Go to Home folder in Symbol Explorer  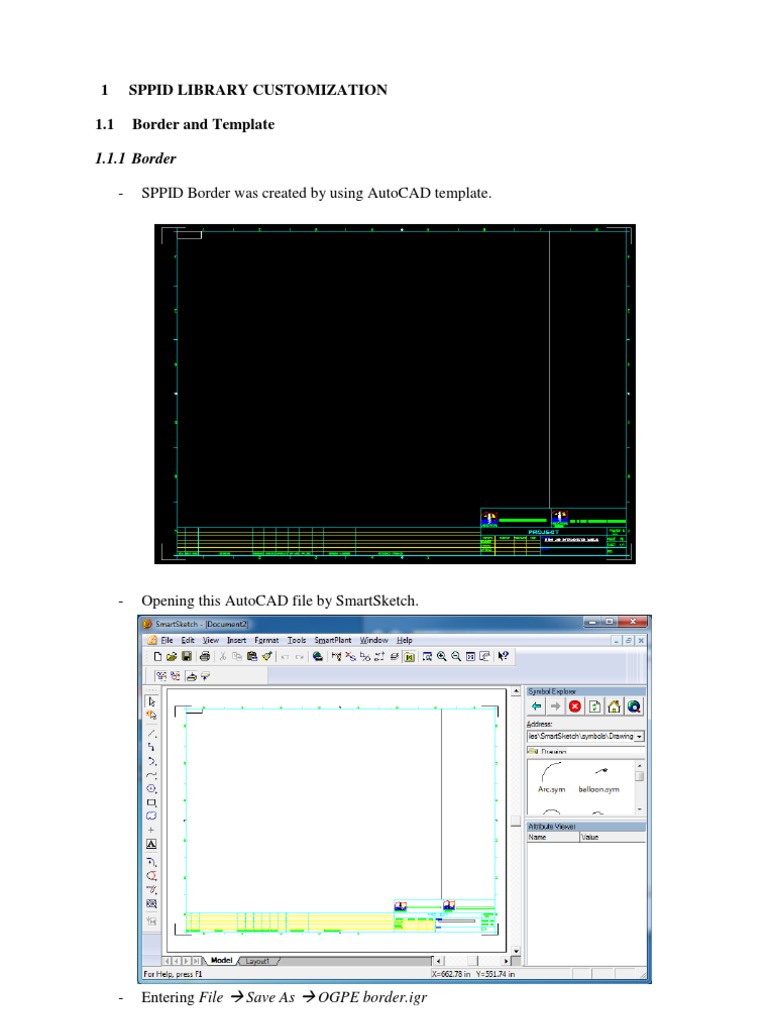(614, 706)
